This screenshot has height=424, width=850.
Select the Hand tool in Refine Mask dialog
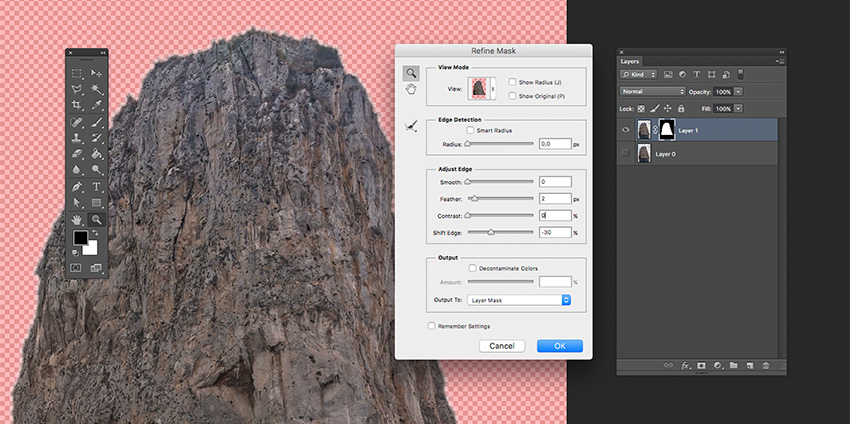pyautogui.click(x=410, y=90)
